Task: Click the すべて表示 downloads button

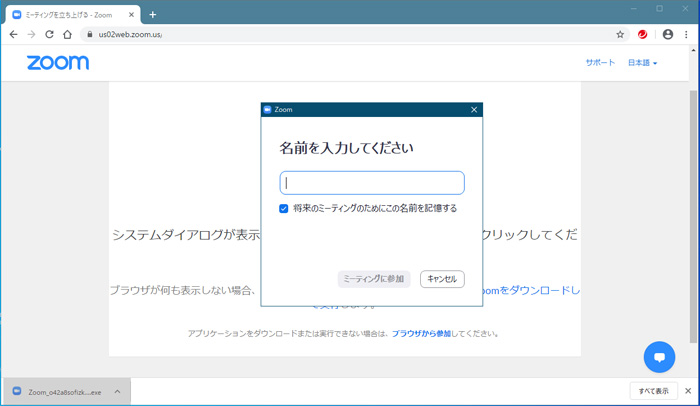Action: [x=654, y=391]
